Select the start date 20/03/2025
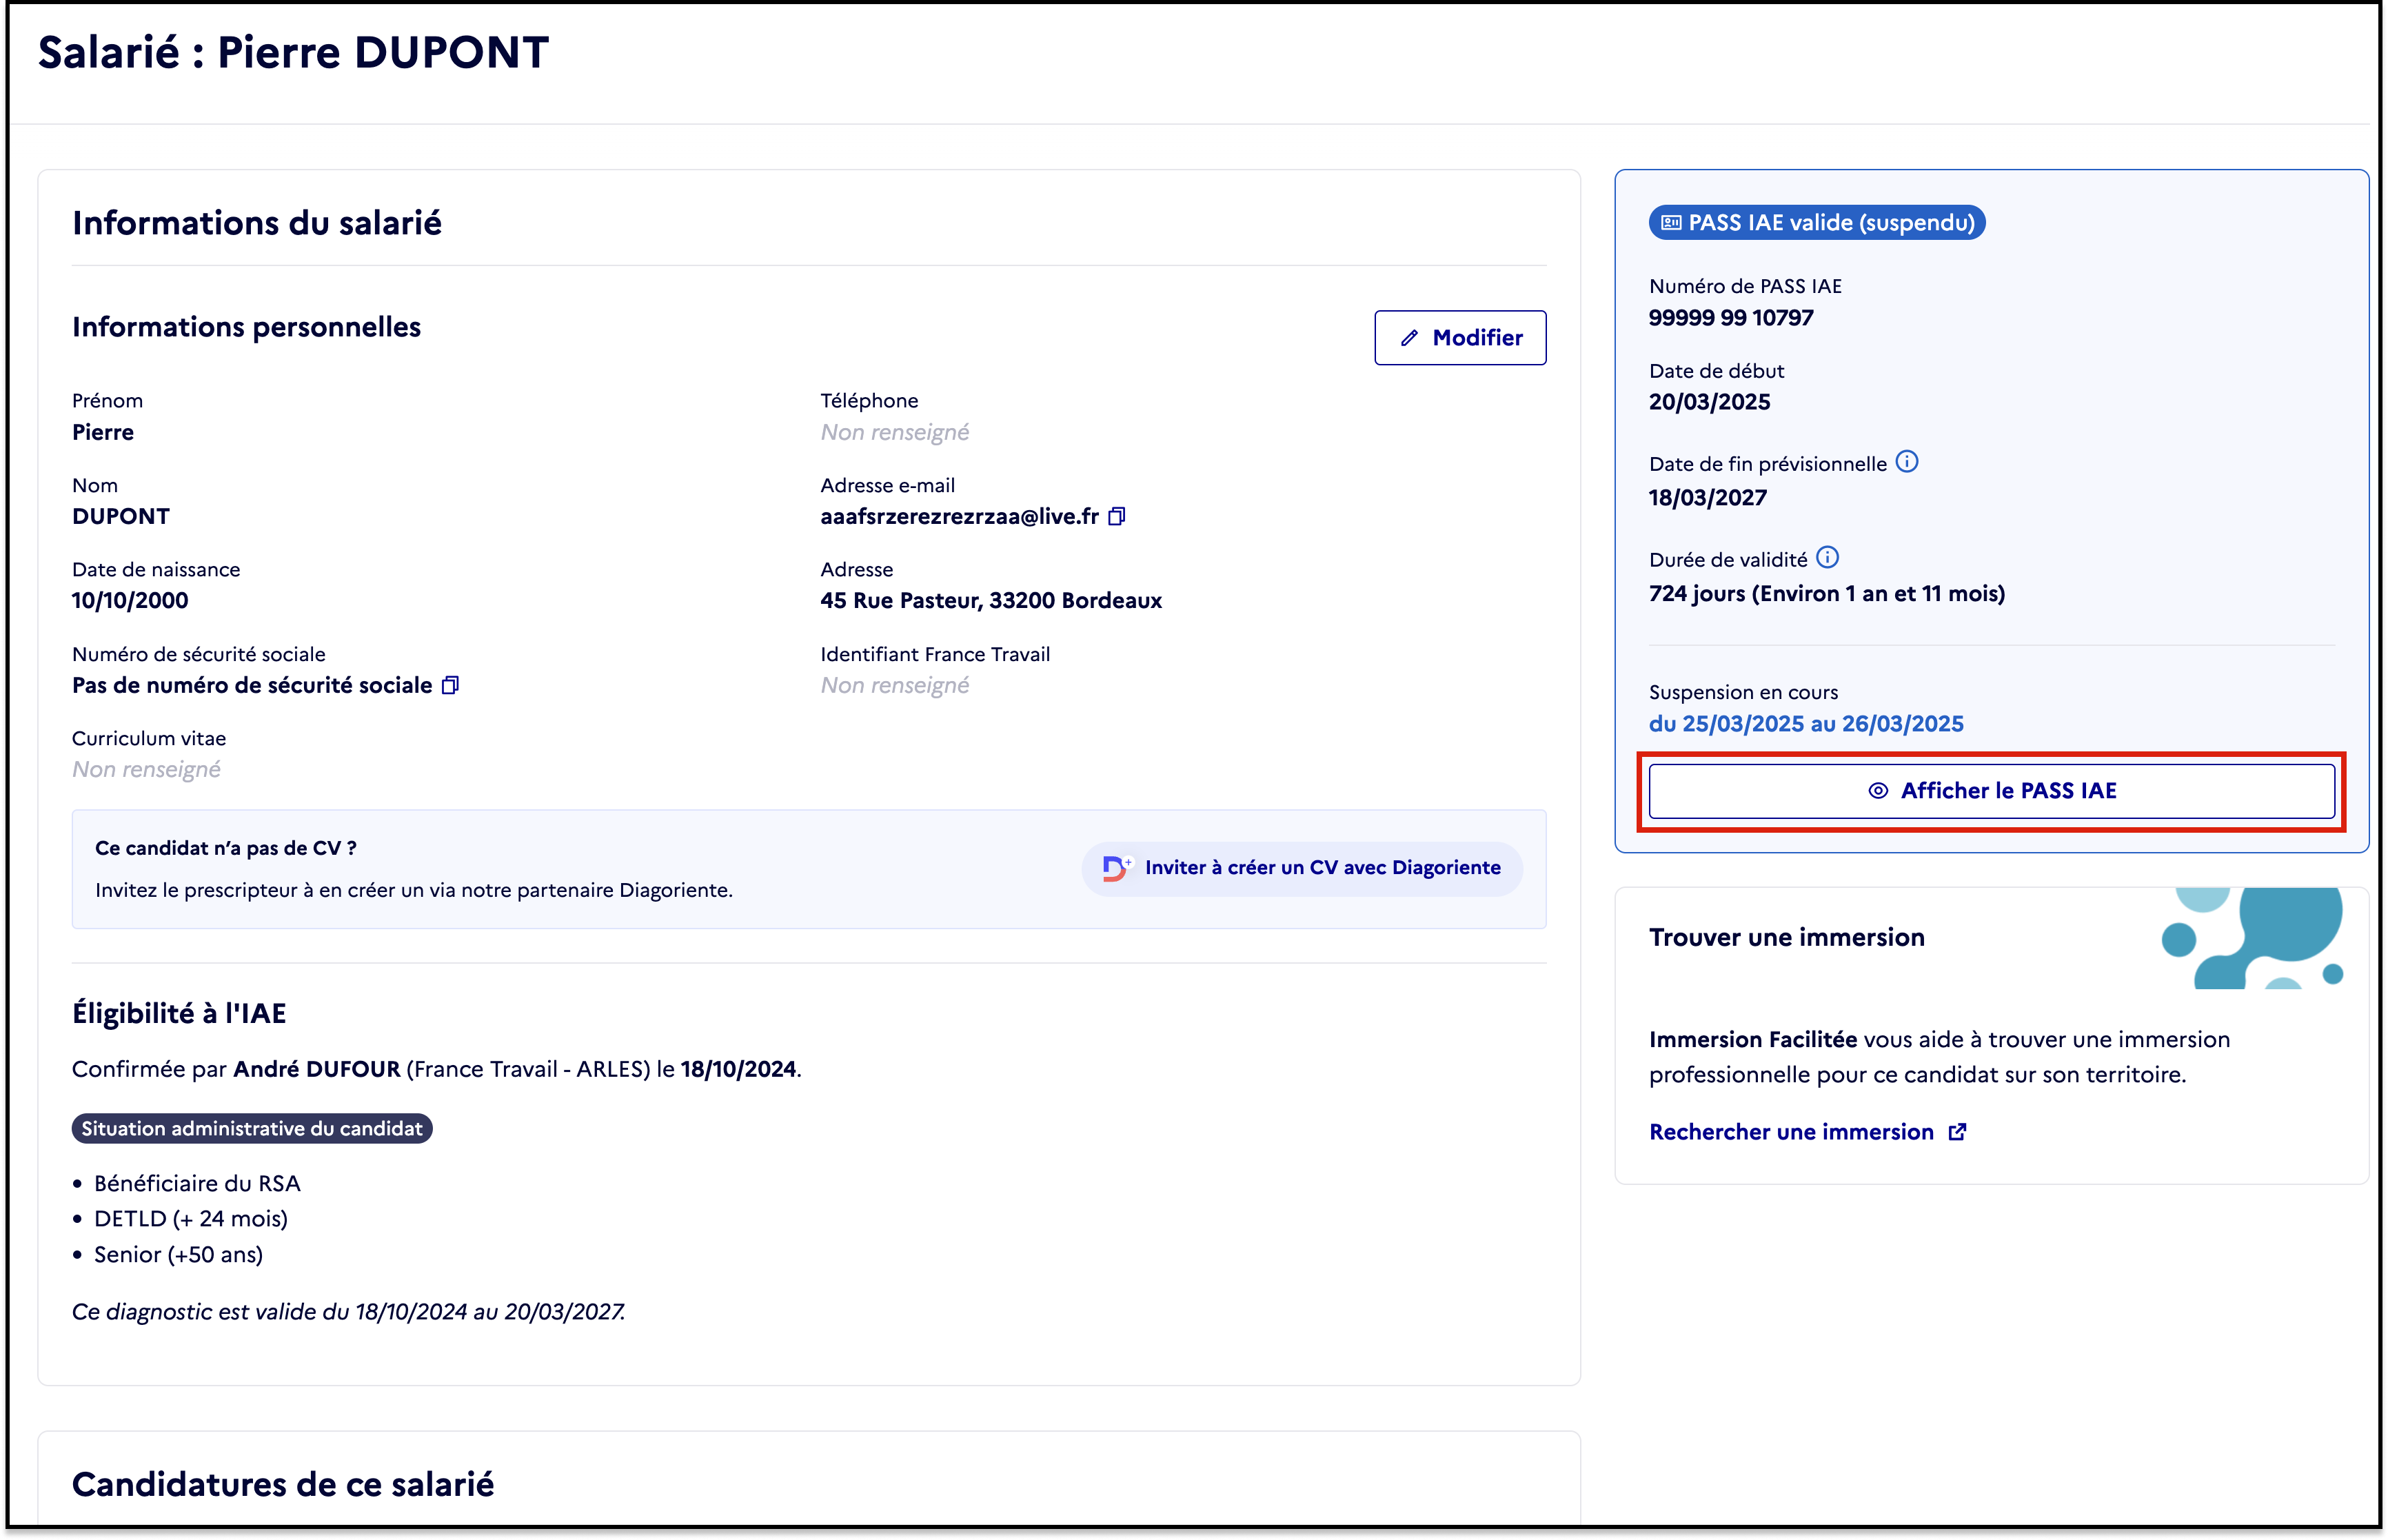The height and width of the screenshot is (1540, 2388). (1709, 402)
